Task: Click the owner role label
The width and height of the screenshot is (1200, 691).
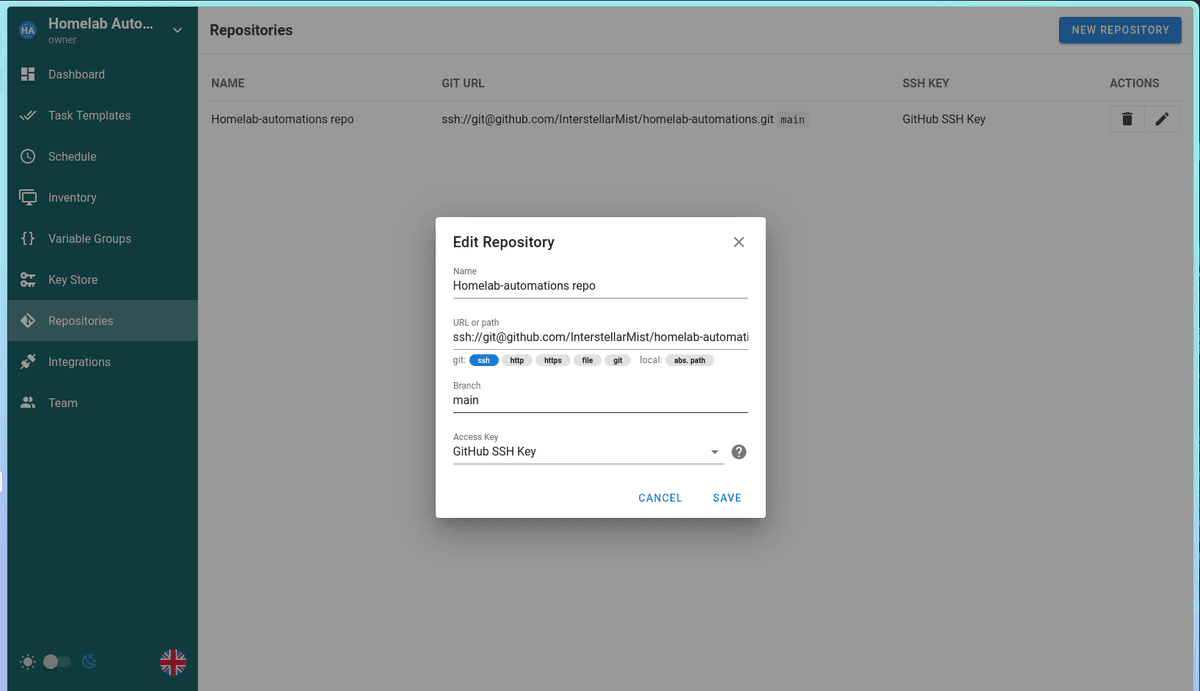Action: [x=62, y=40]
